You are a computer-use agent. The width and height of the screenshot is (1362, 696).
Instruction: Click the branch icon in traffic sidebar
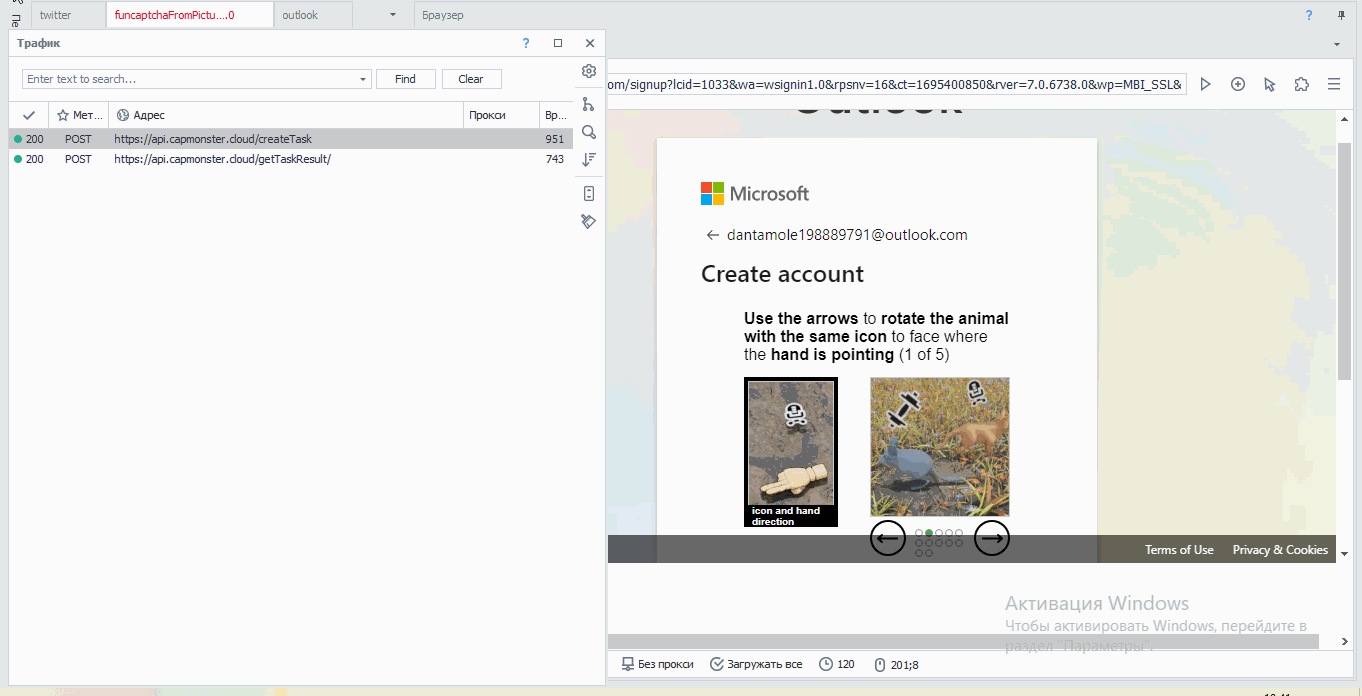(x=589, y=104)
